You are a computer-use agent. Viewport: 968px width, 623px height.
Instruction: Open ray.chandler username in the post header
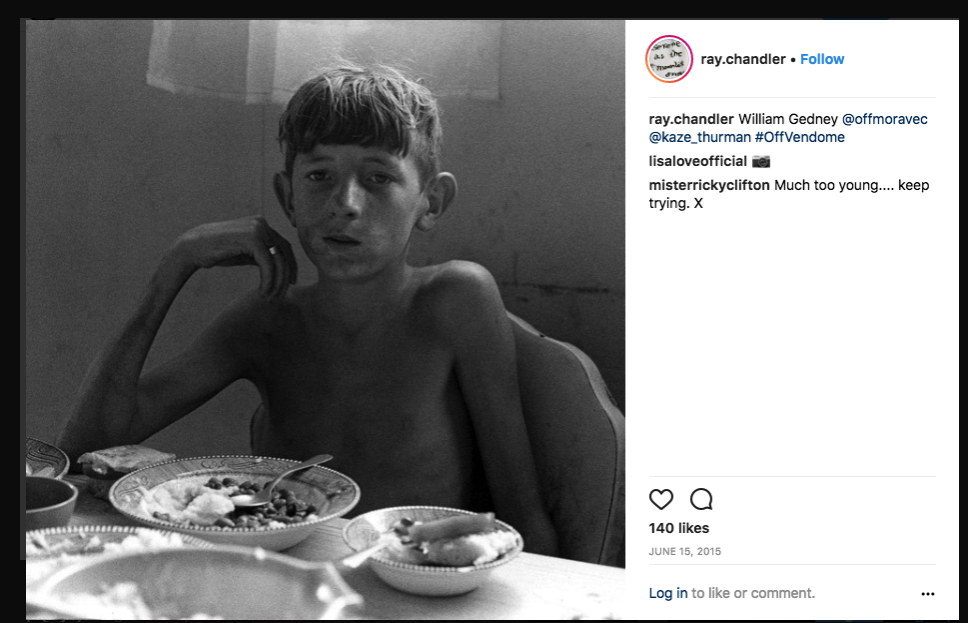pos(743,59)
